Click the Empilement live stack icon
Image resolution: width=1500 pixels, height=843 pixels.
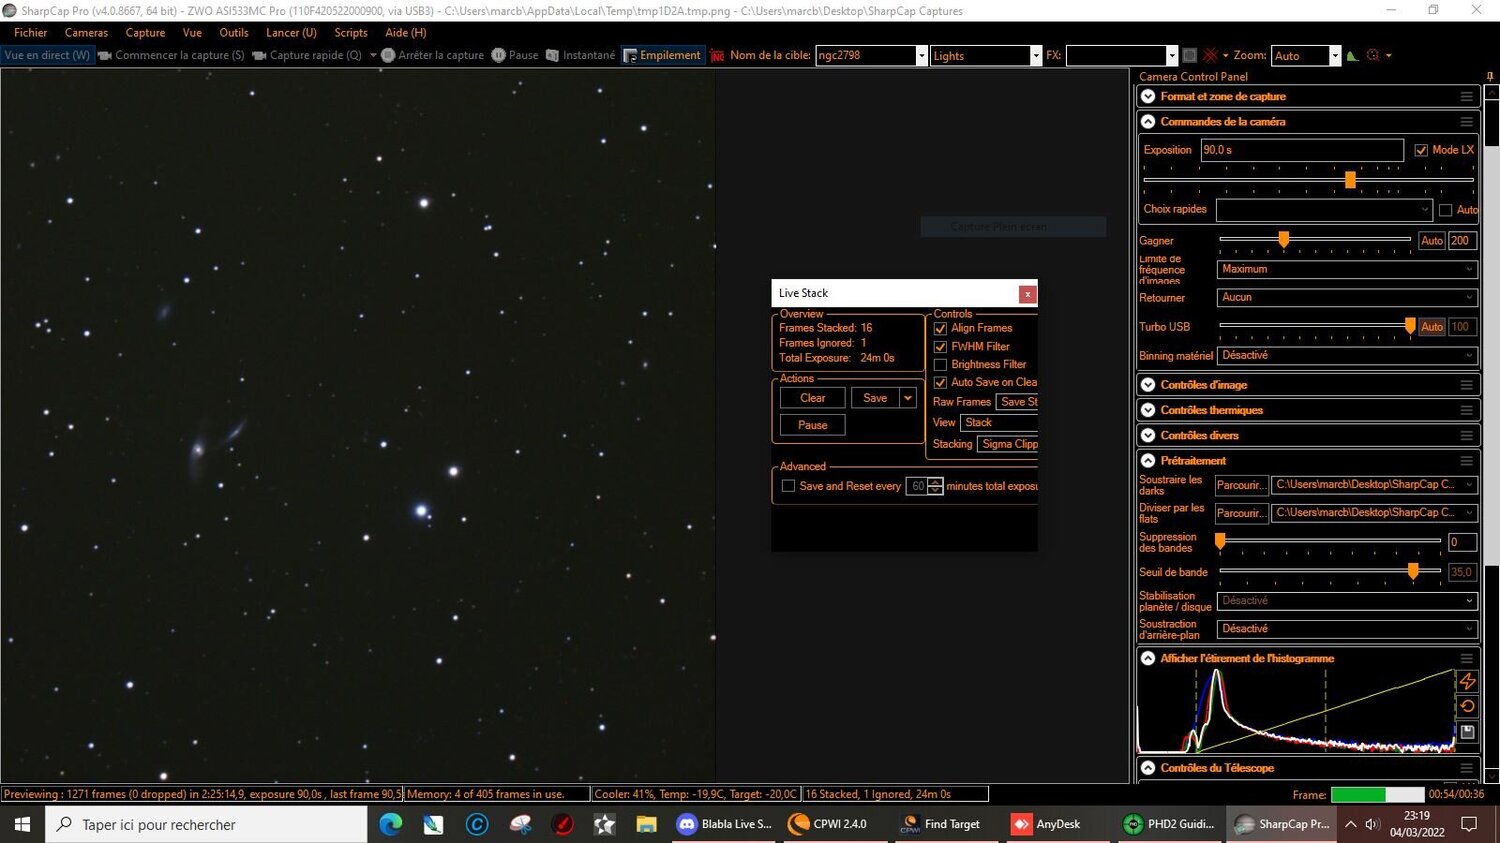click(632, 55)
